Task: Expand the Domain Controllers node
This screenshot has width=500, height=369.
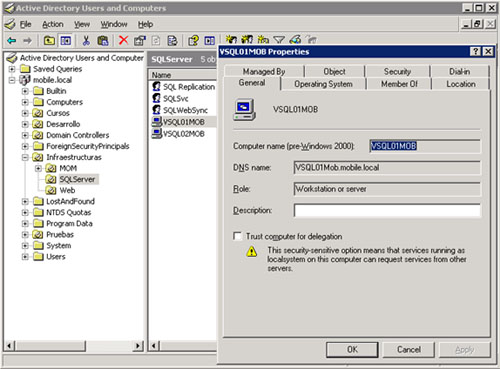Action: 25,135
